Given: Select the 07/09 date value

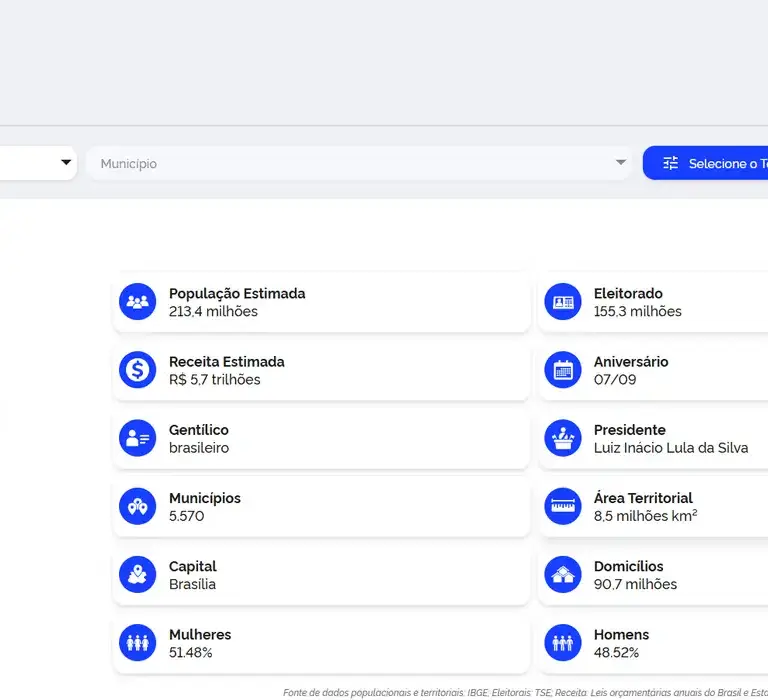Looking at the screenshot, I should (x=615, y=380).
